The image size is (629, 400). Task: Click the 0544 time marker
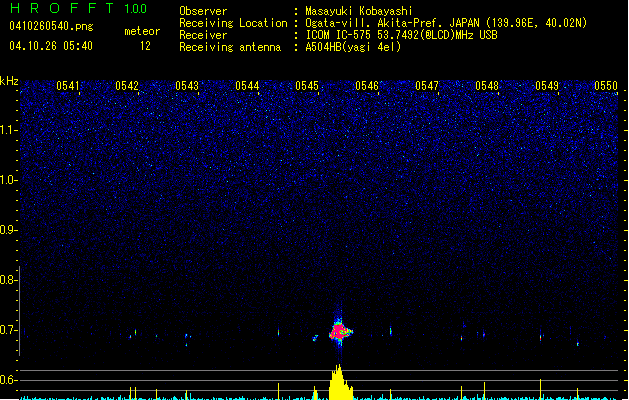coord(247,85)
